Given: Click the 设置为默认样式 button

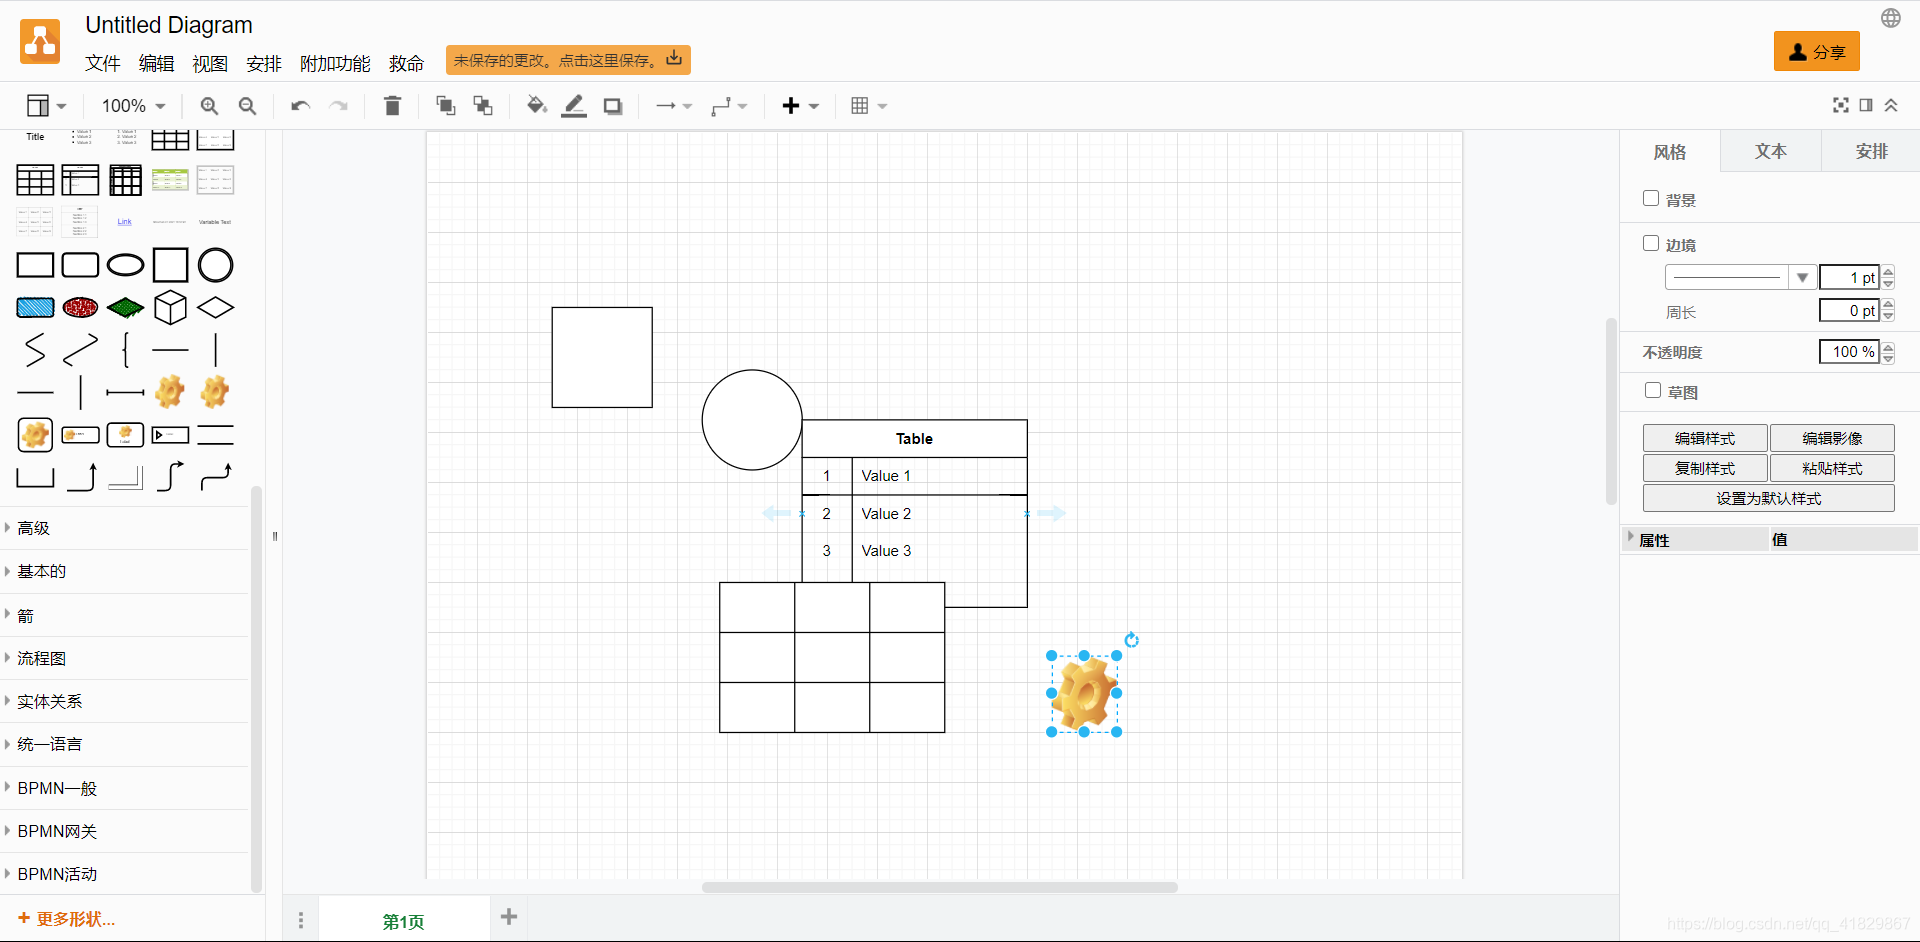Looking at the screenshot, I should coord(1768,498).
